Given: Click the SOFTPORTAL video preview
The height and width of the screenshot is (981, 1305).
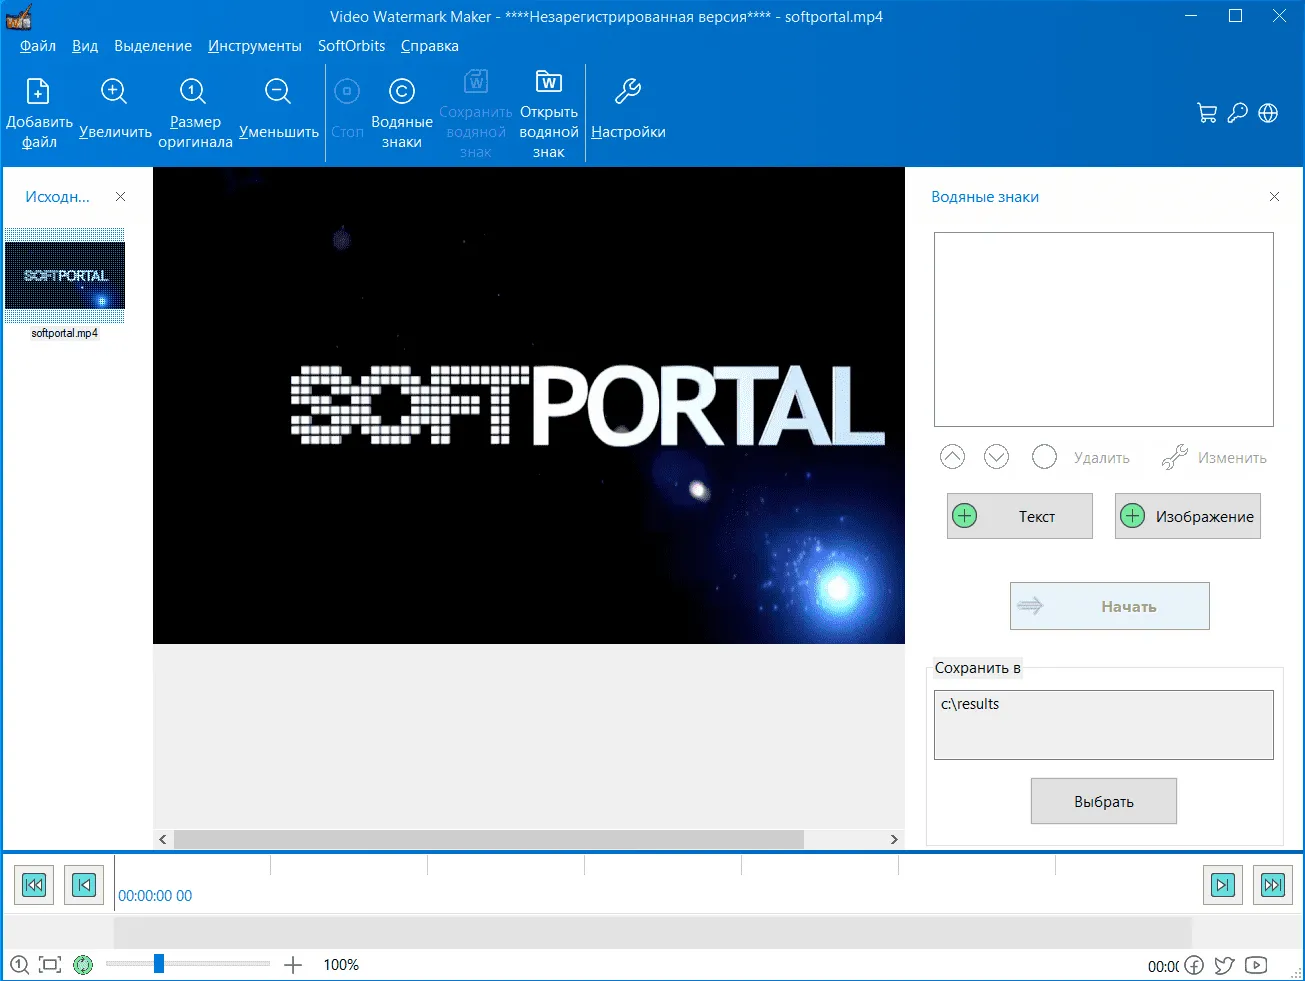Looking at the screenshot, I should [529, 405].
